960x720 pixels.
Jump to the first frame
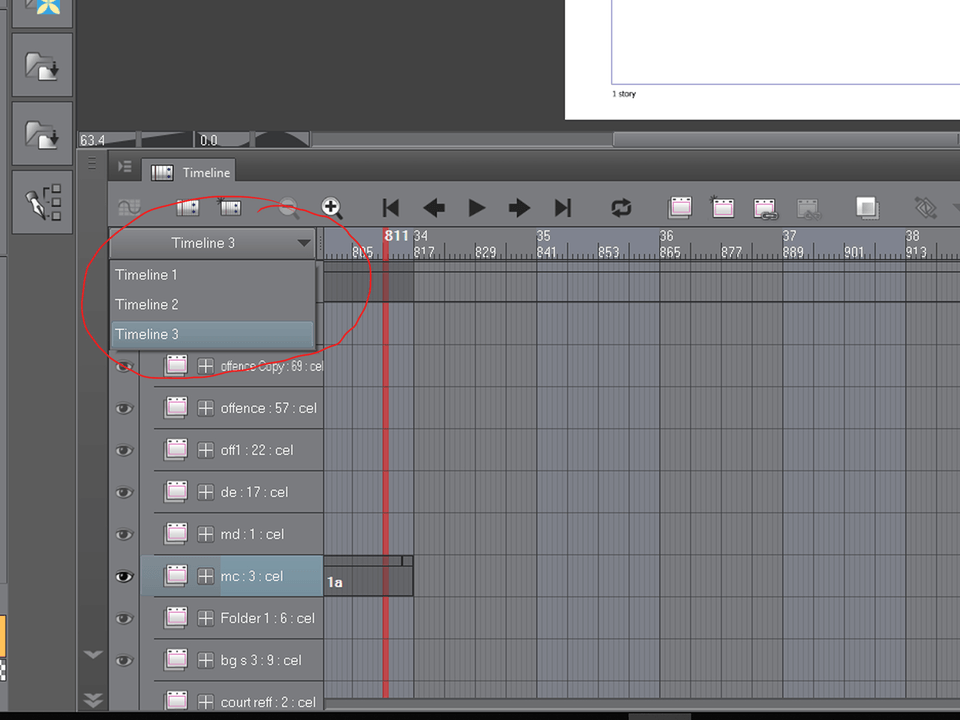(391, 208)
